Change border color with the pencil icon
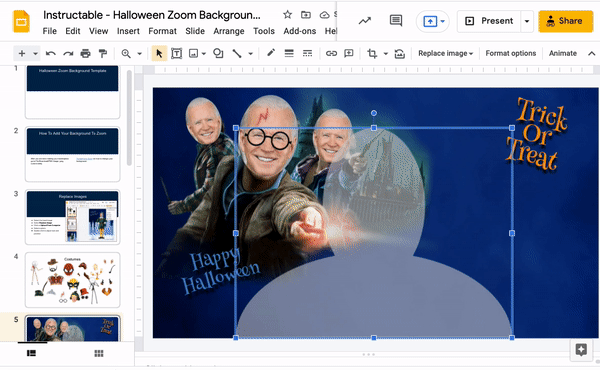This screenshot has width=600, height=370. pyautogui.click(x=271, y=53)
